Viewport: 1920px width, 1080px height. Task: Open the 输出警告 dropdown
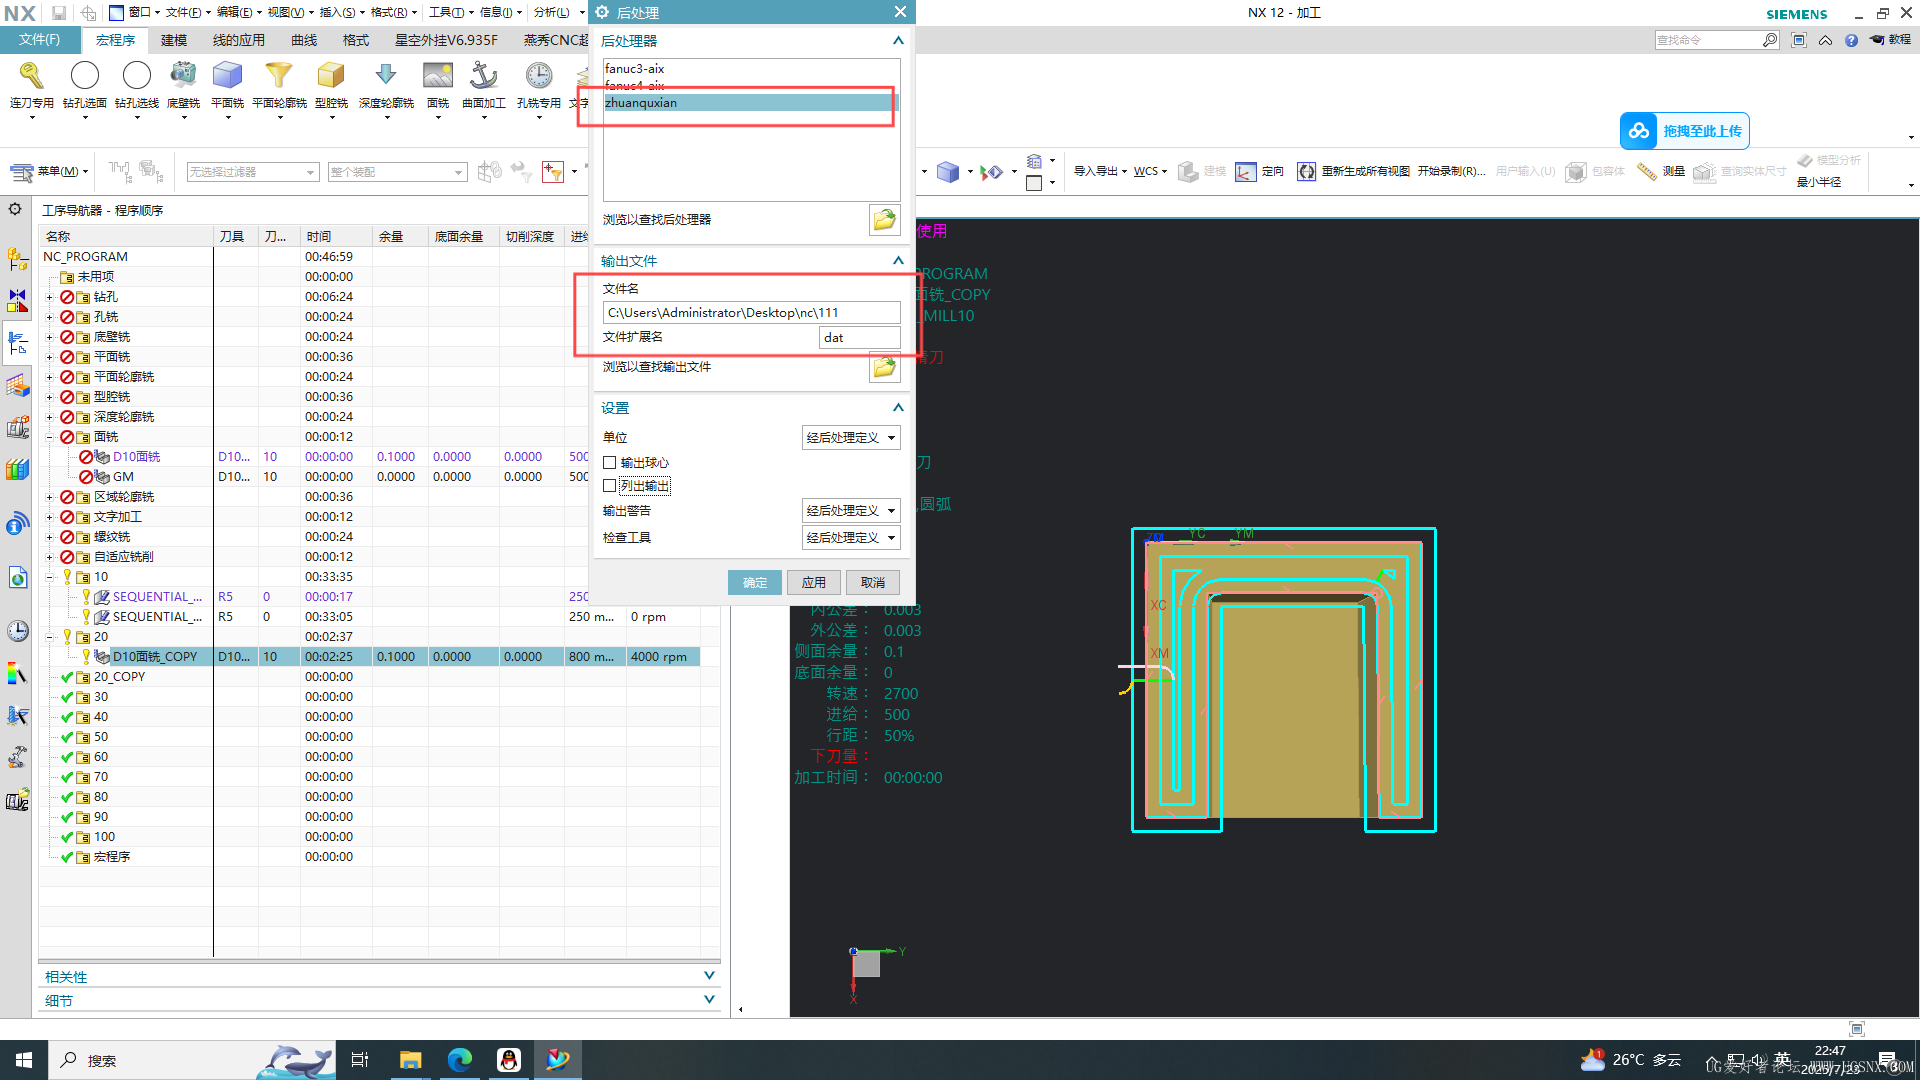pyautogui.click(x=851, y=511)
